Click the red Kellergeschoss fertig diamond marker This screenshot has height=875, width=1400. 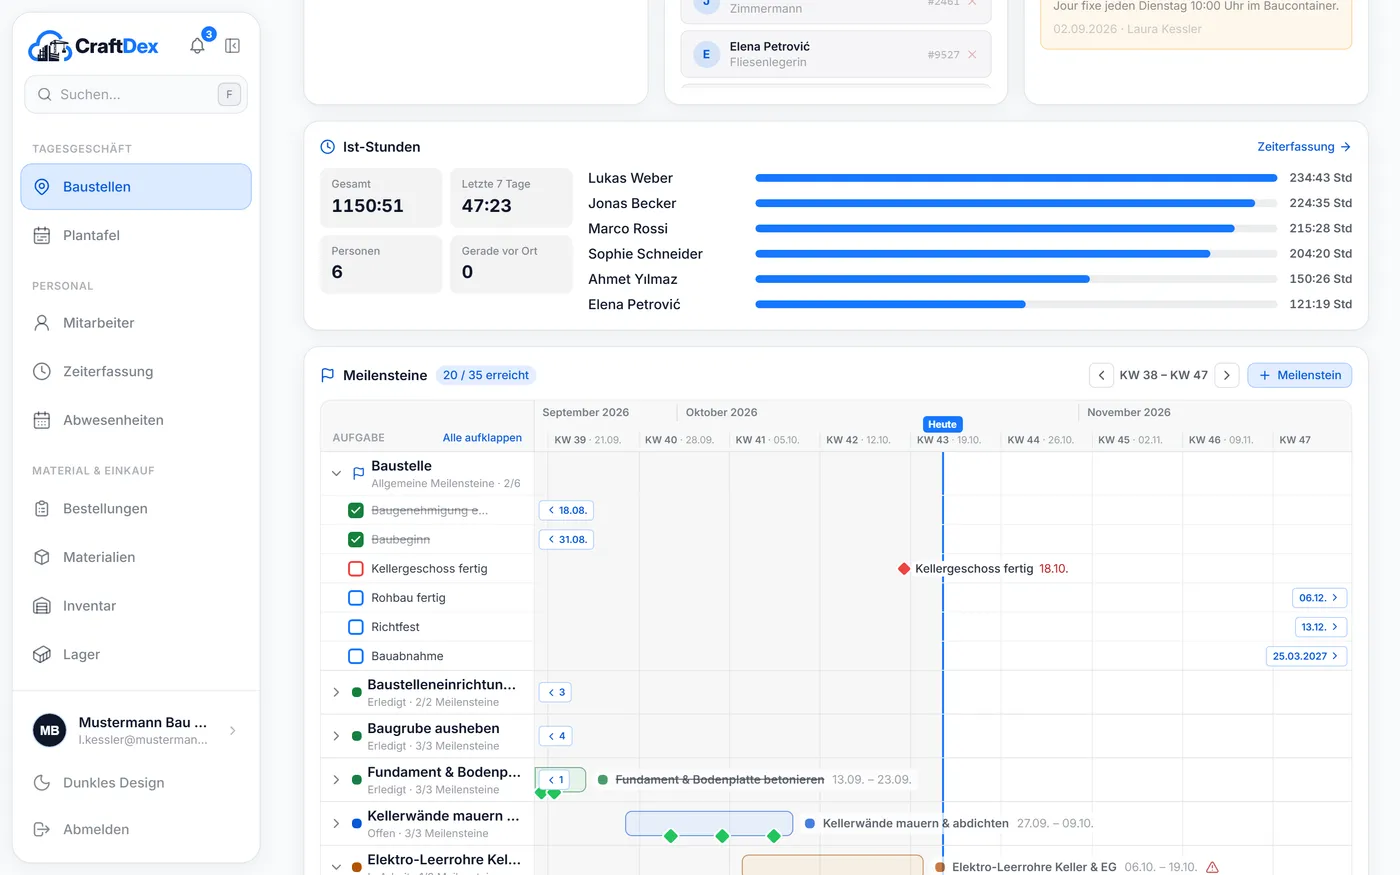tap(904, 569)
